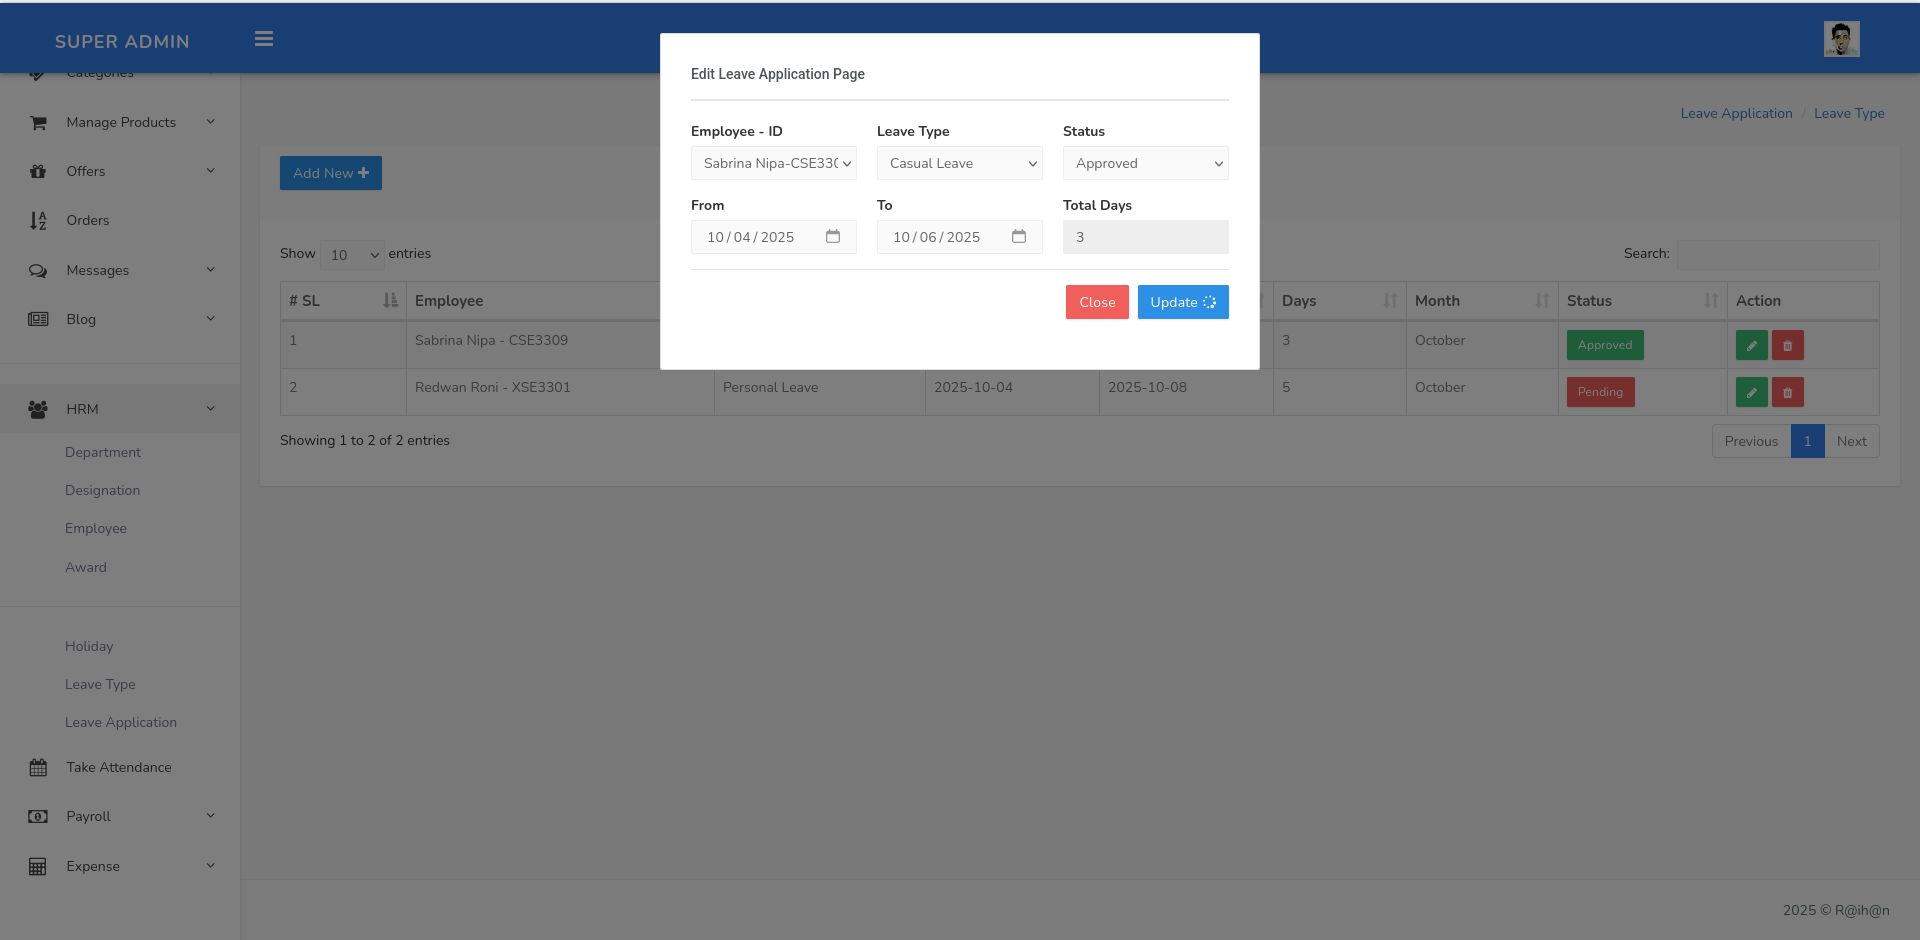Viewport: 1920px width, 940px height.
Task: Click the Manage Products cart icon
Action: 38,123
